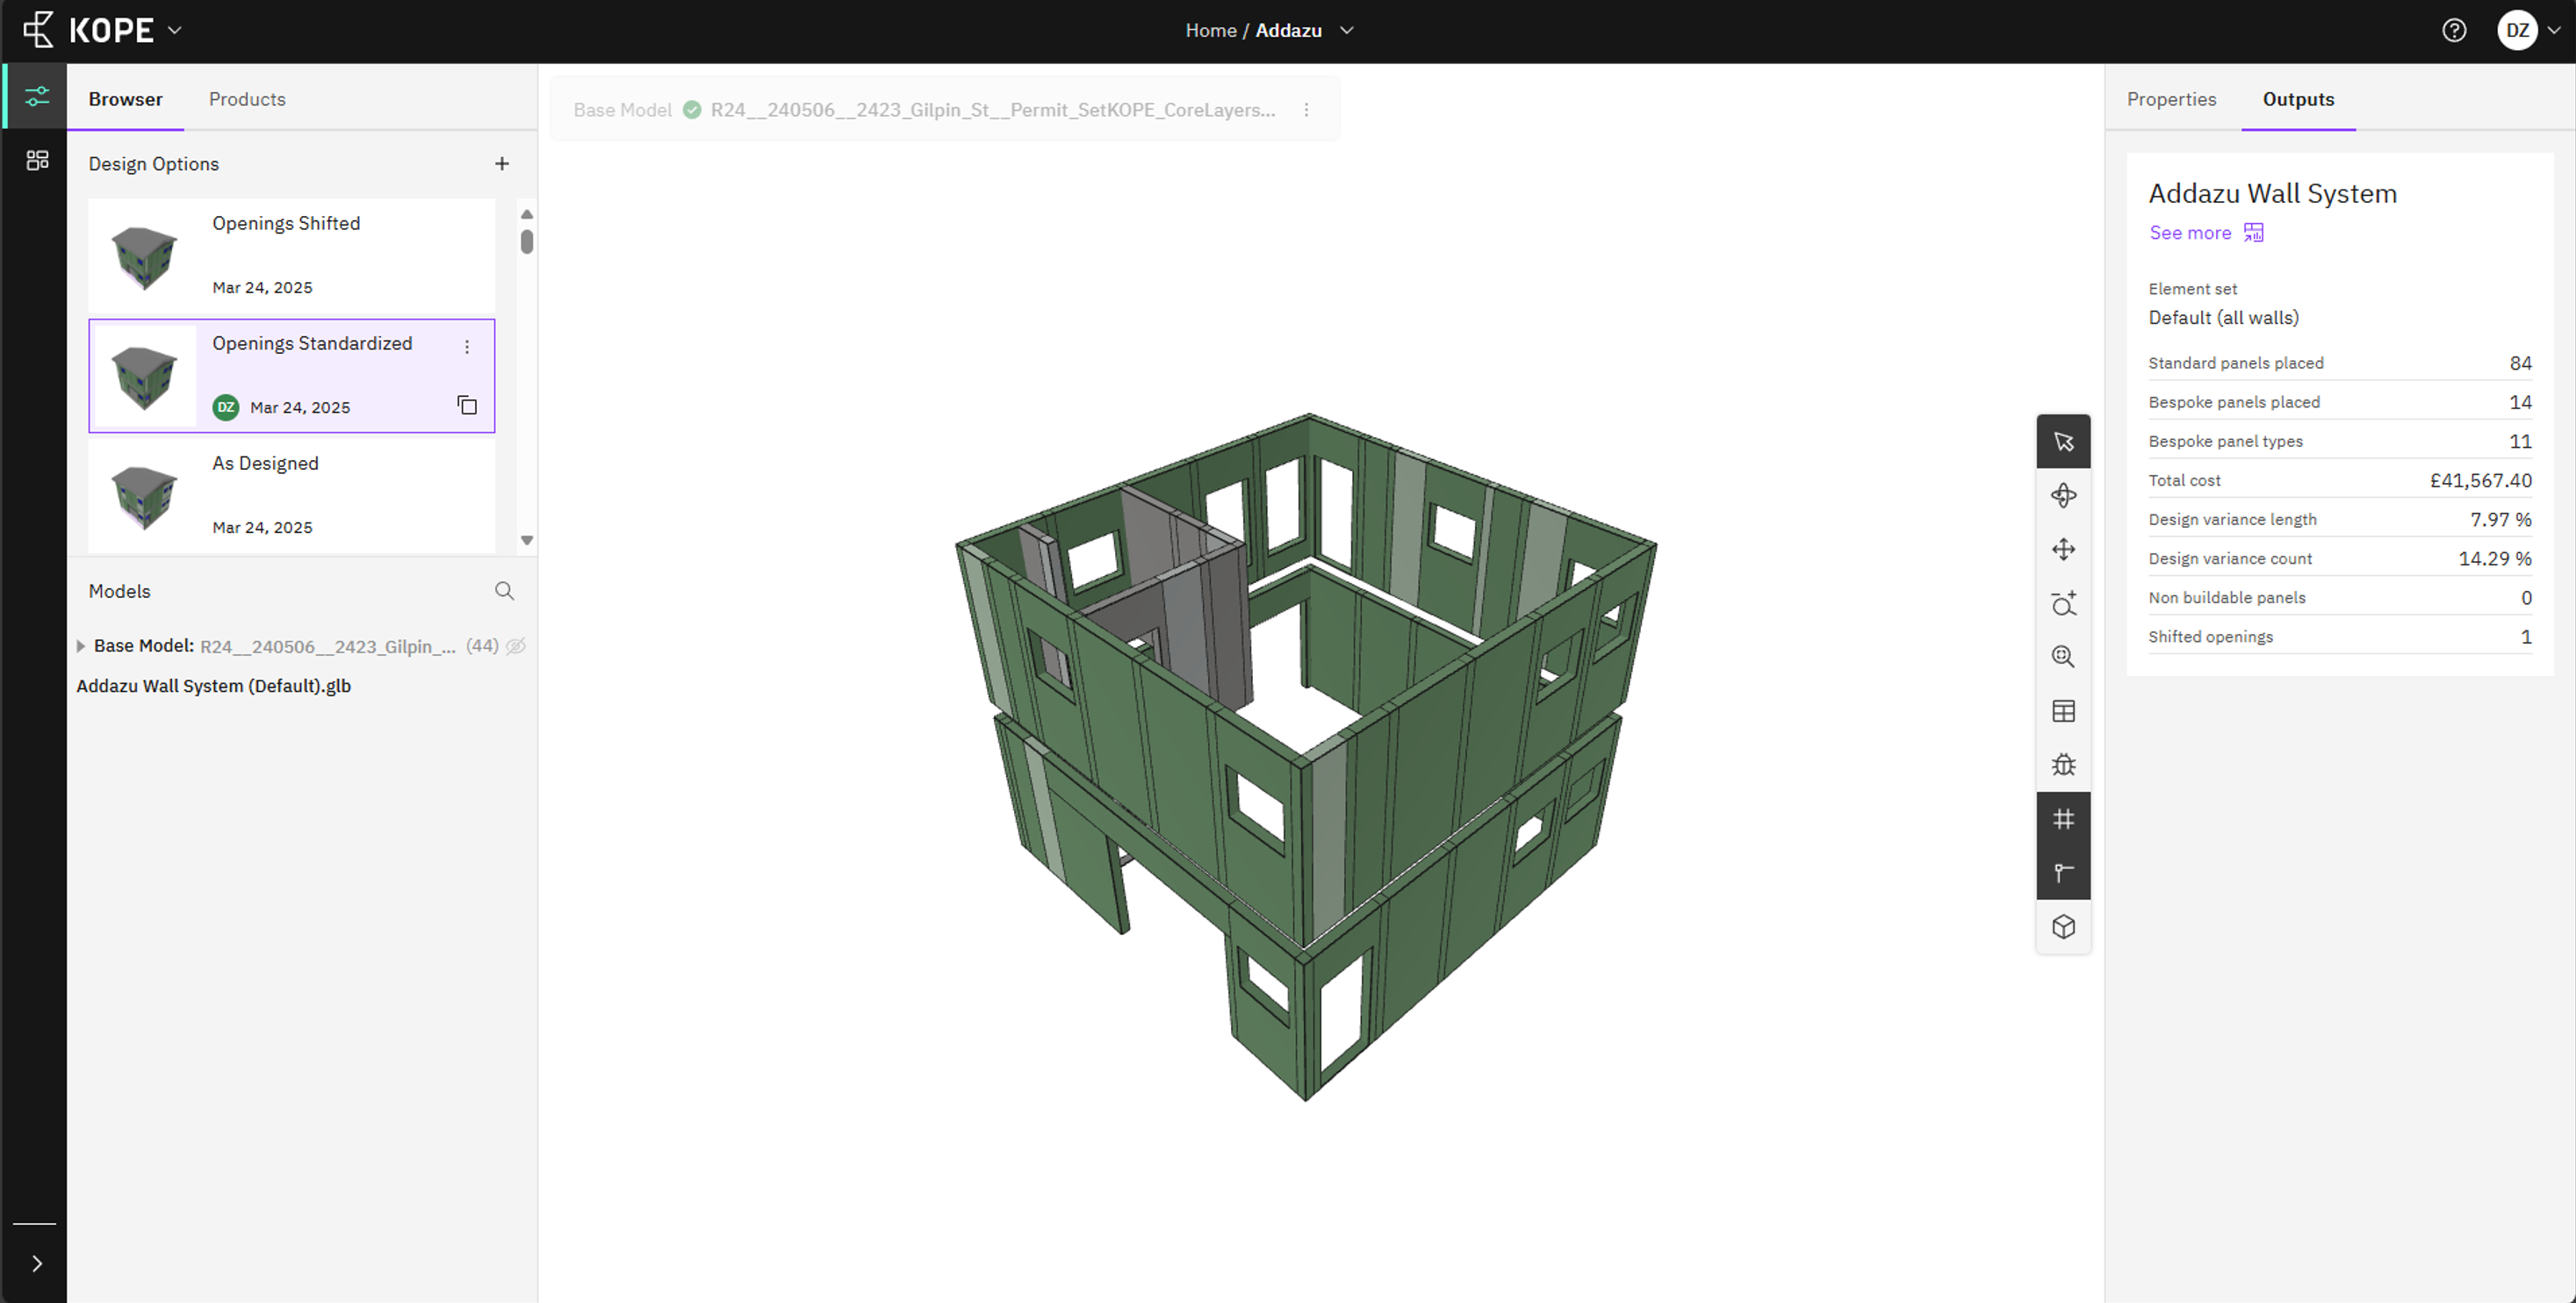Screen dimensions: 2576x1303
Task: Open Openings Standardized three-dot menu
Action: coord(467,346)
